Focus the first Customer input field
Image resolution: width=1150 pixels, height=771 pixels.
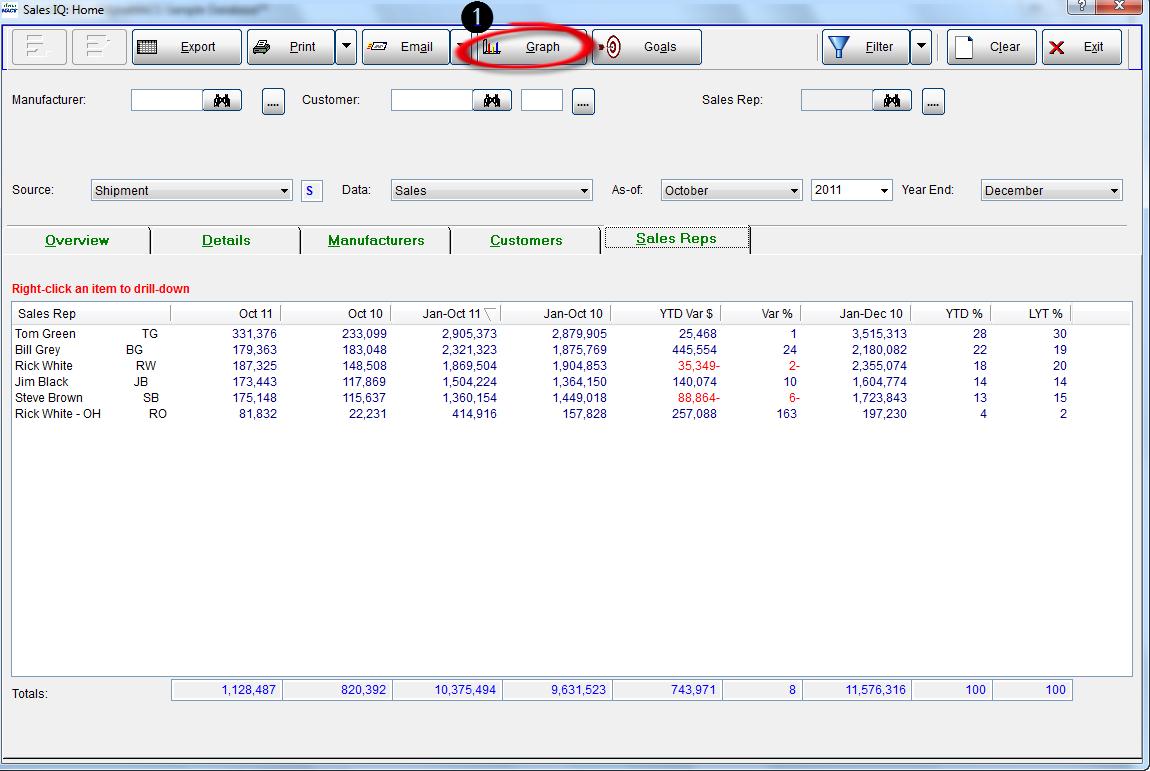[x=432, y=101]
